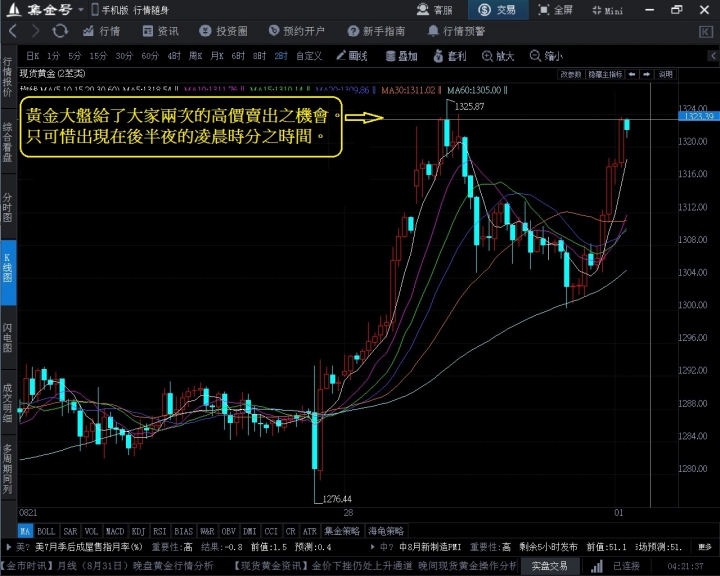Click the signal strength connection icon
The image size is (720, 576).
tap(596, 566)
